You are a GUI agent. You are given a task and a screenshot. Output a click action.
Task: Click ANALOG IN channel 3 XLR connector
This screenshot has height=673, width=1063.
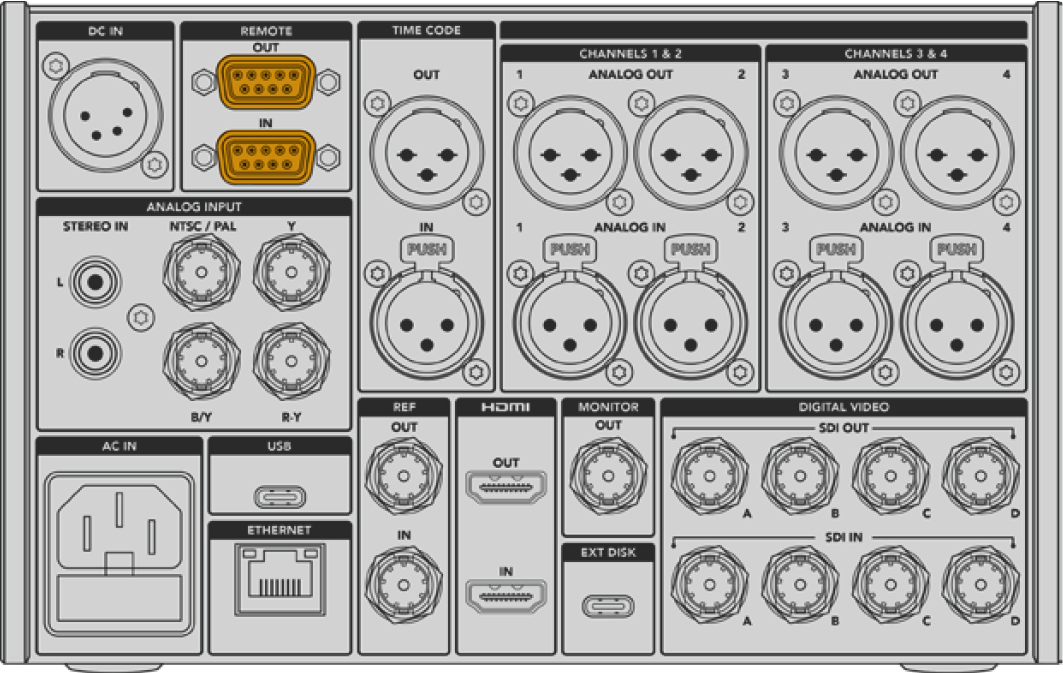pos(836,323)
